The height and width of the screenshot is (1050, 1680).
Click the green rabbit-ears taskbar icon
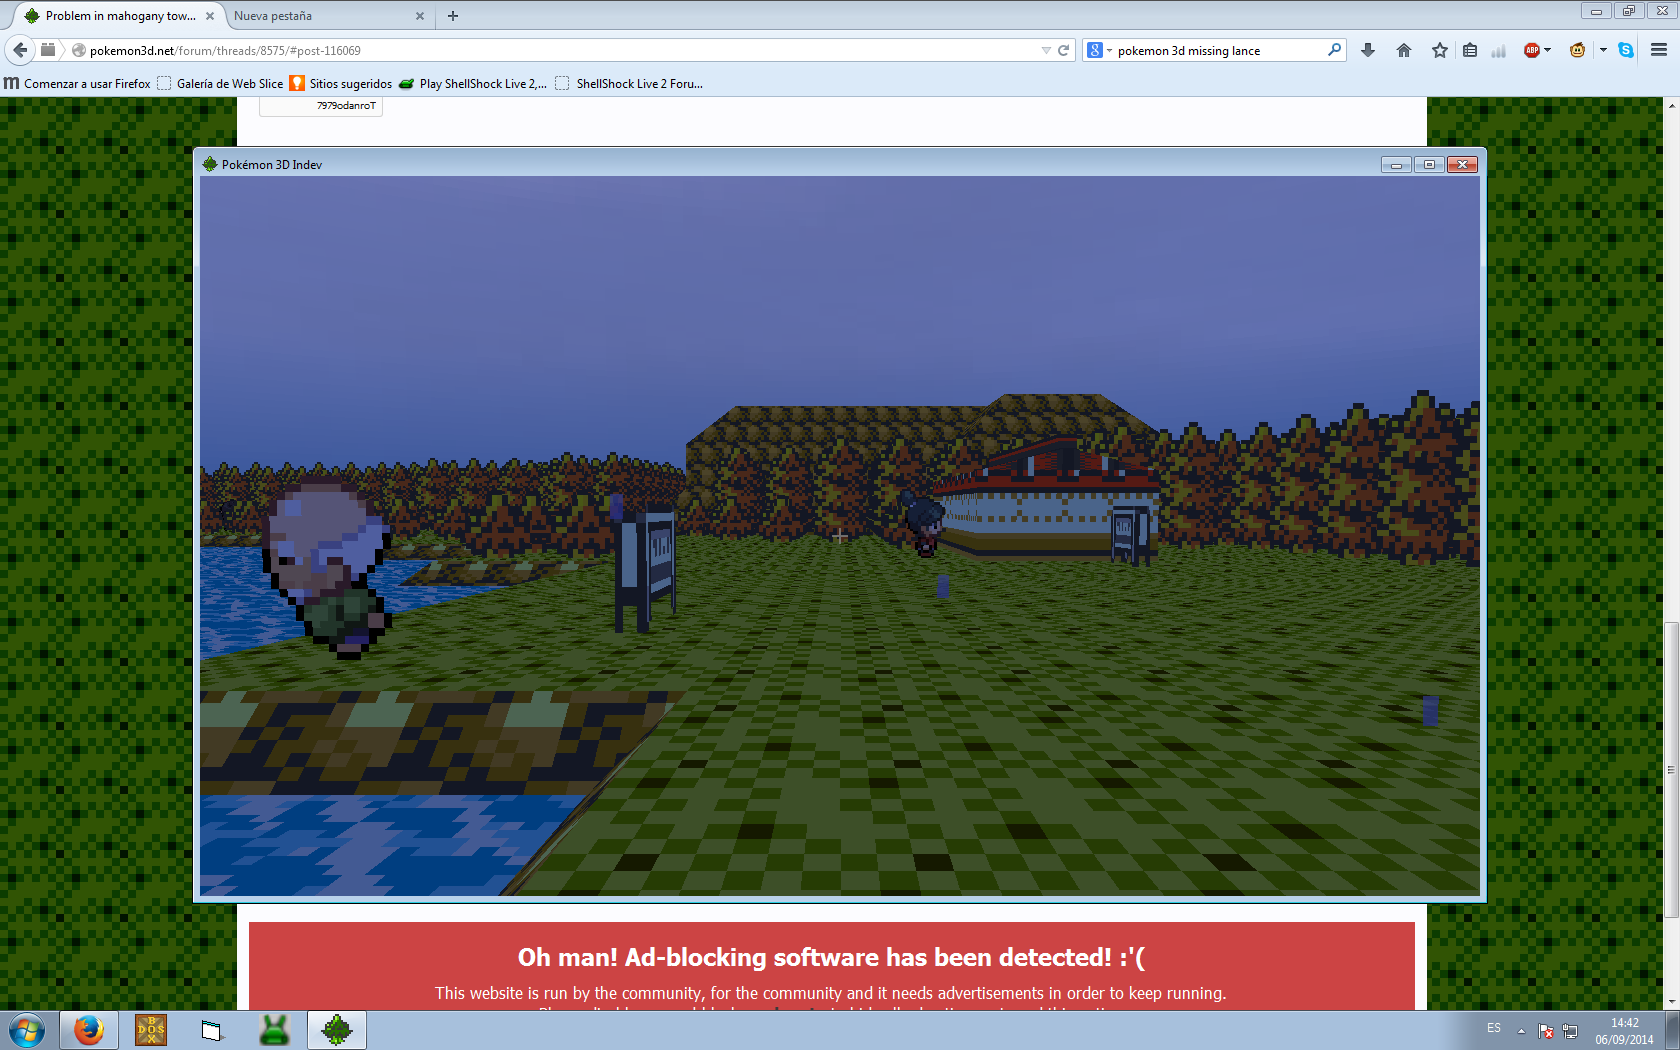pyautogui.click(x=274, y=1030)
